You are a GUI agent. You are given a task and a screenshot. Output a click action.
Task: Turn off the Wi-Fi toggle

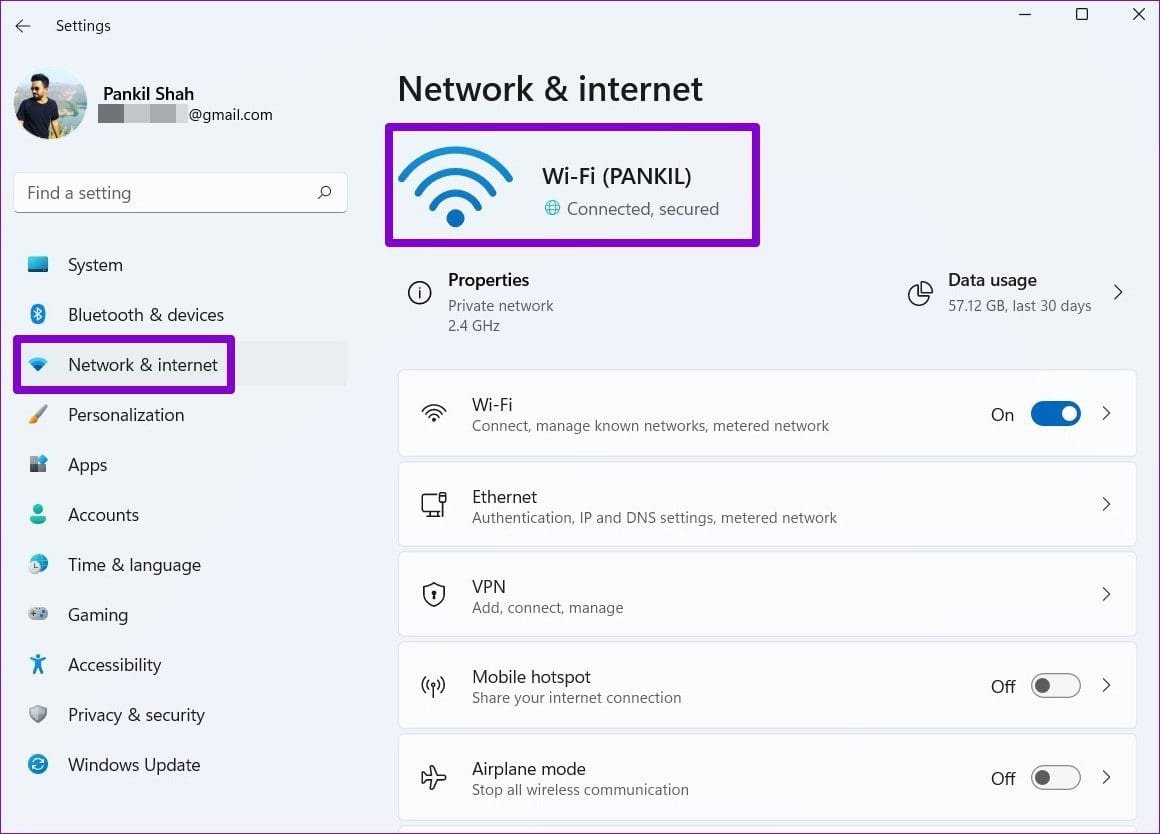click(1055, 413)
